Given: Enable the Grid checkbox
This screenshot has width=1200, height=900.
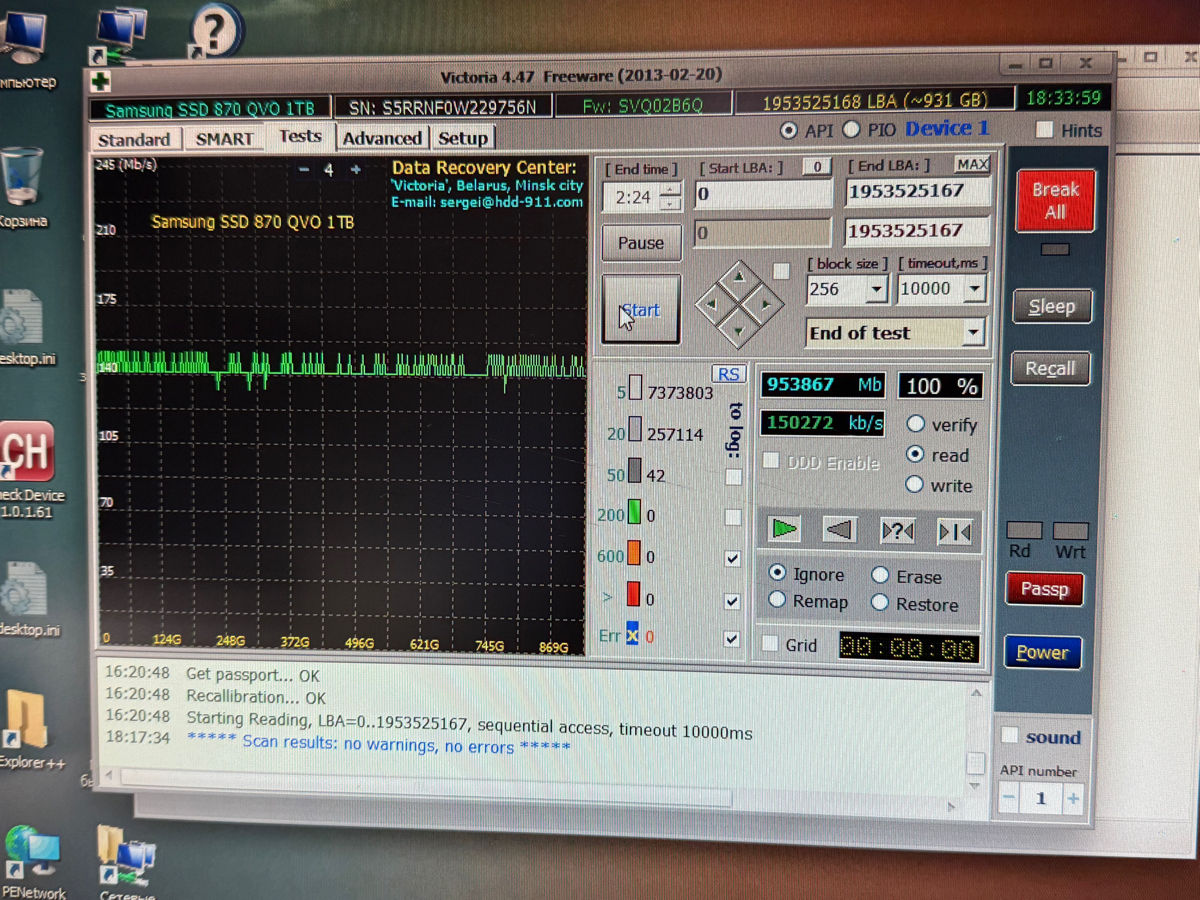Looking at the screenshot, I should pos(771,644).
